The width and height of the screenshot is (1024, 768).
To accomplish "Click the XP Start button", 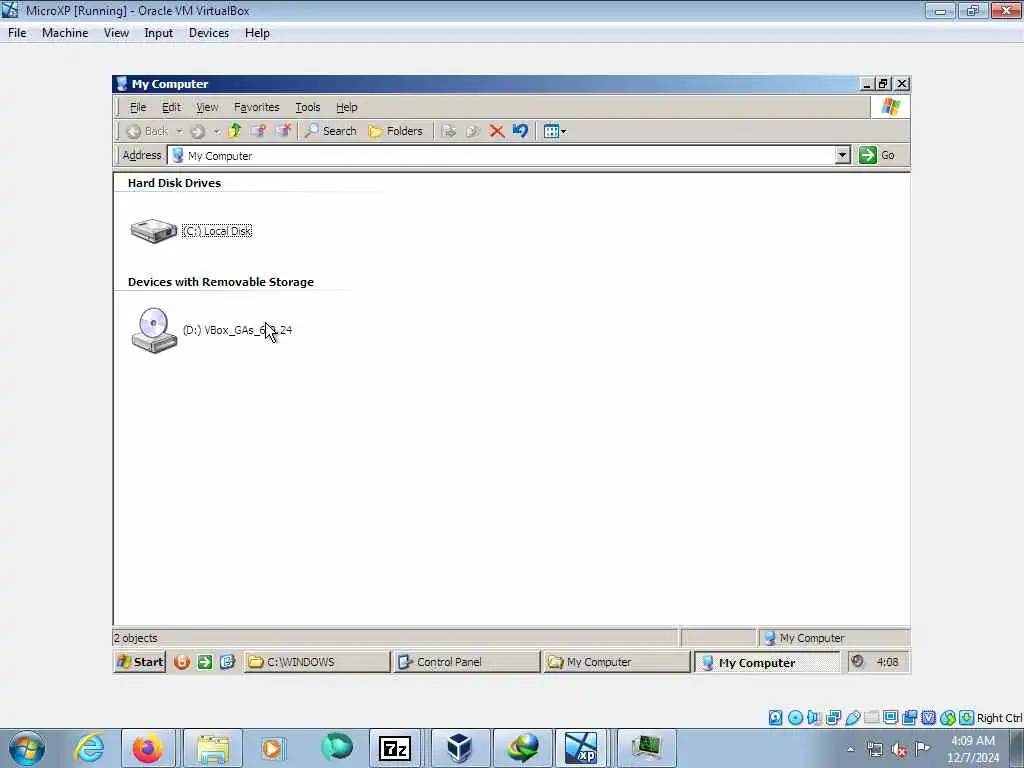I will coord(140,662).
